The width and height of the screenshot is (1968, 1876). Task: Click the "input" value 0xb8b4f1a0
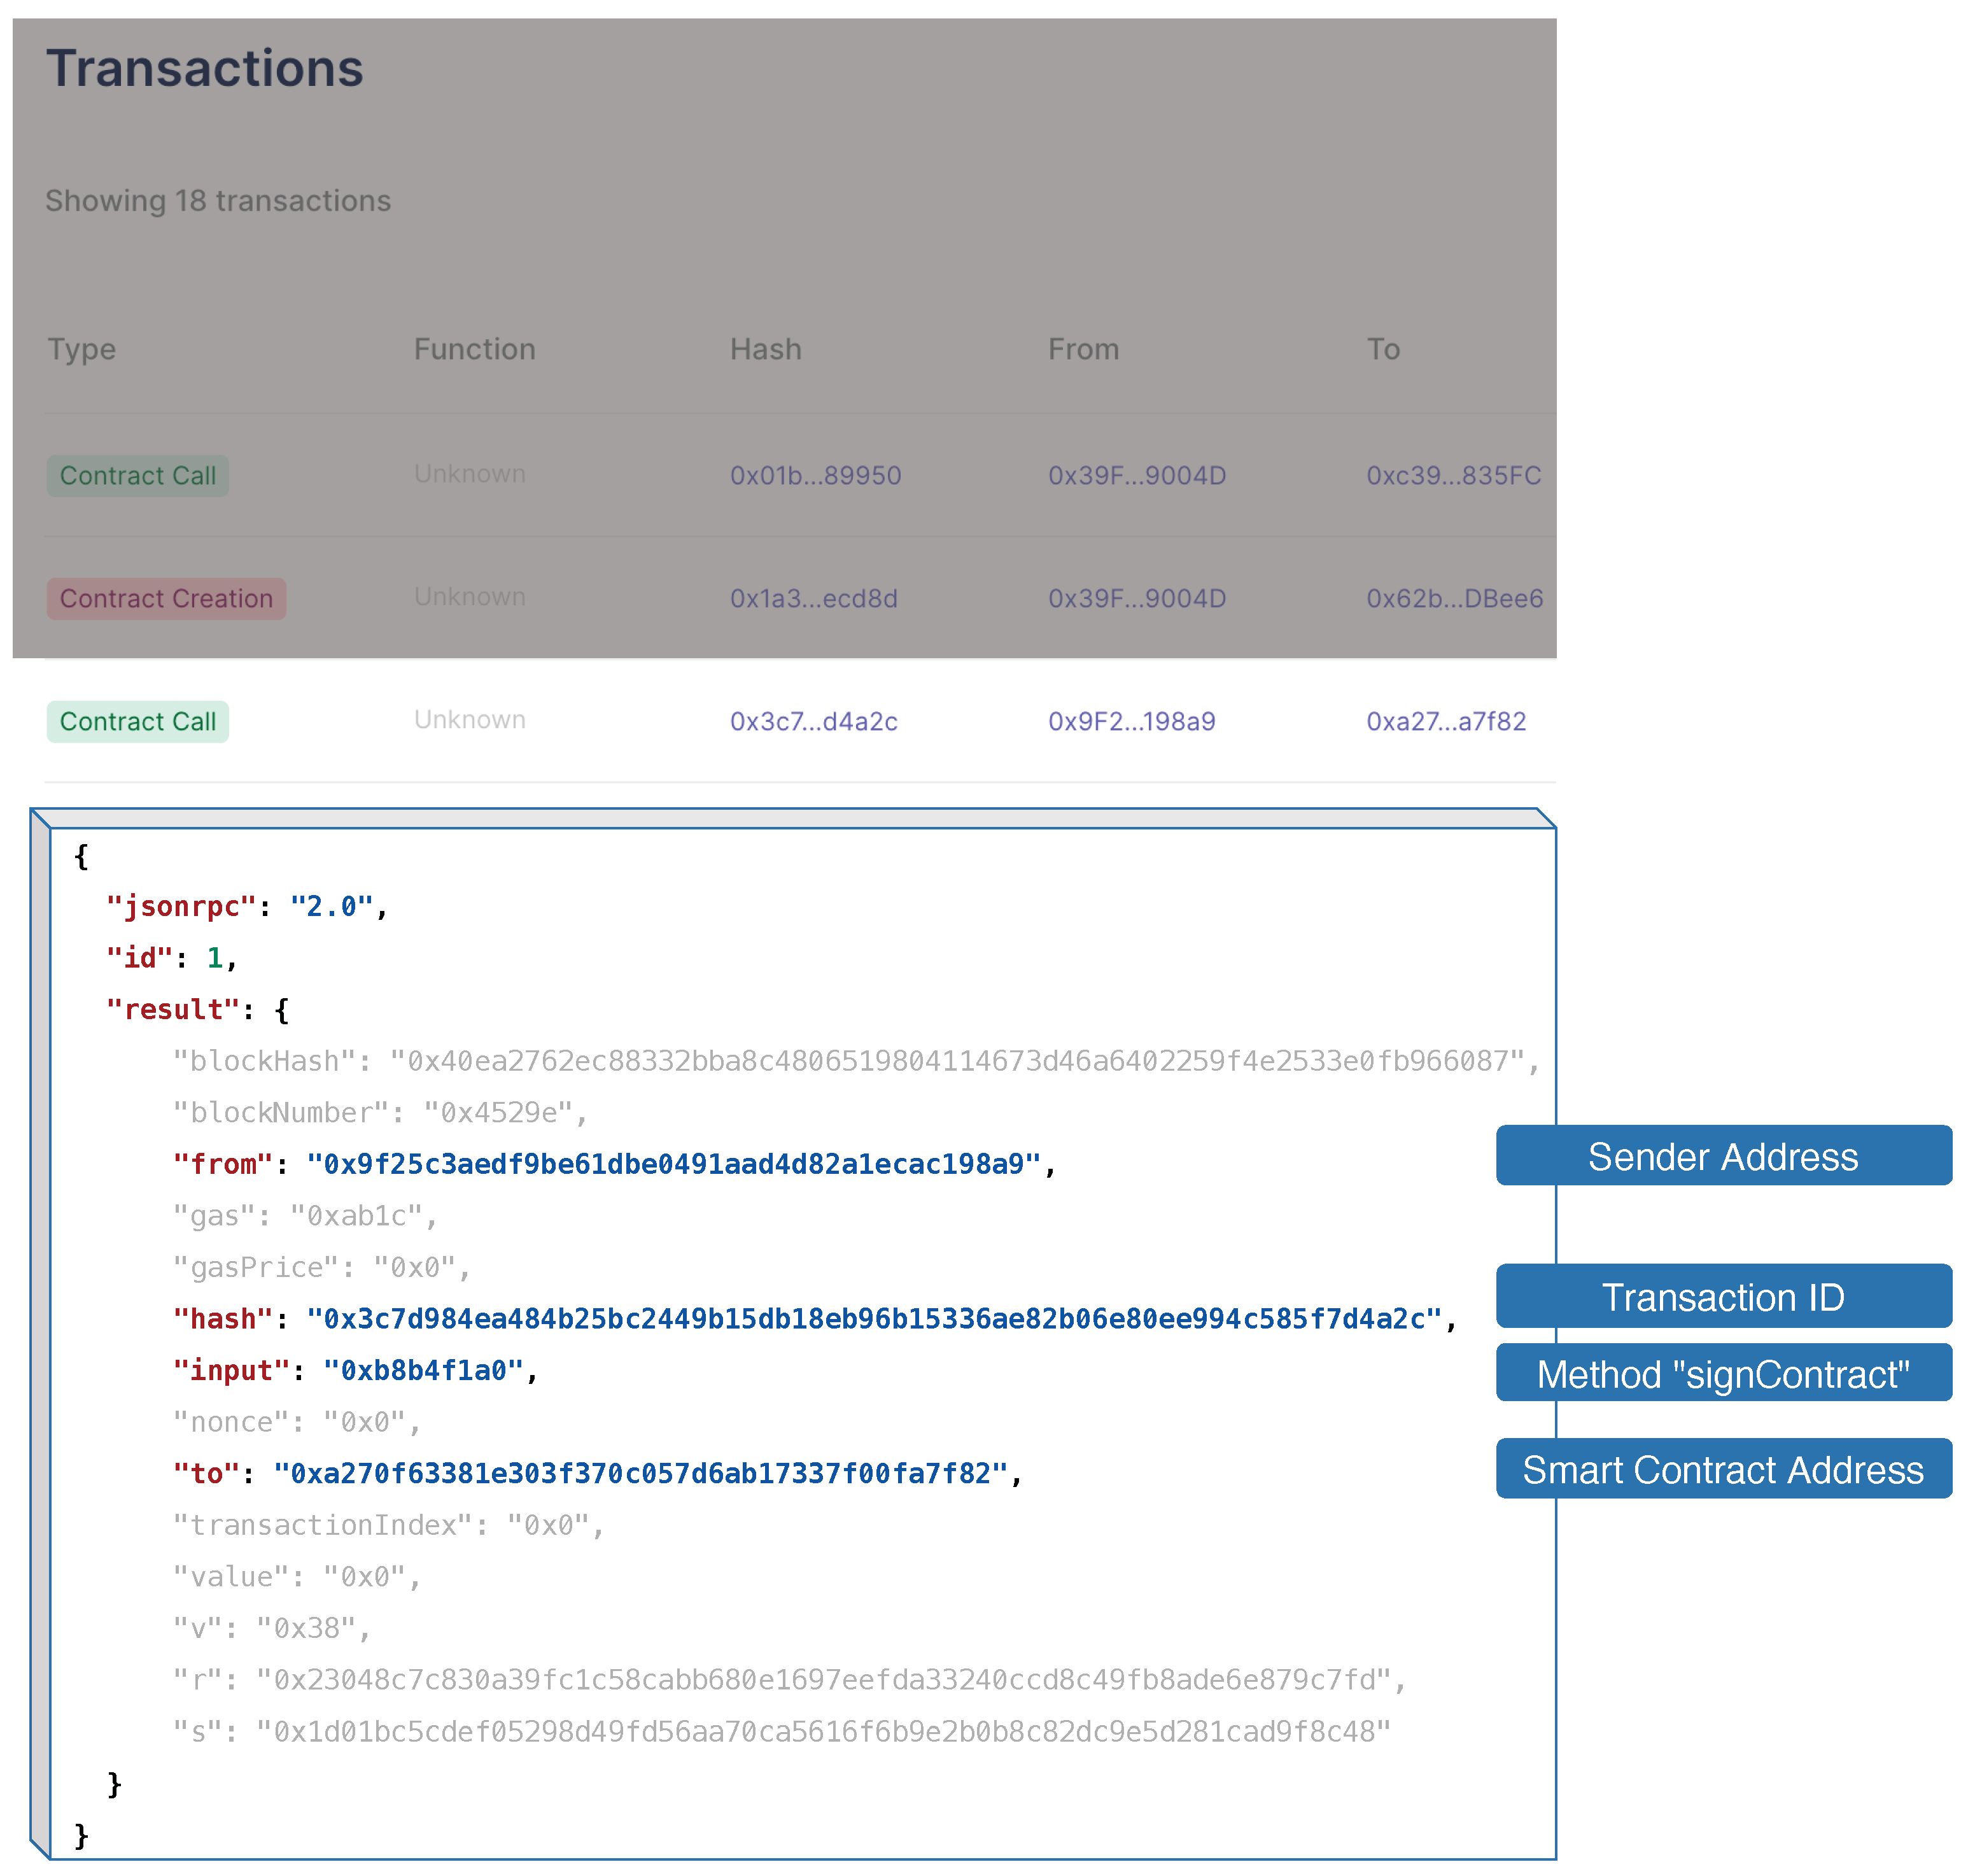tap(423, 1370)
